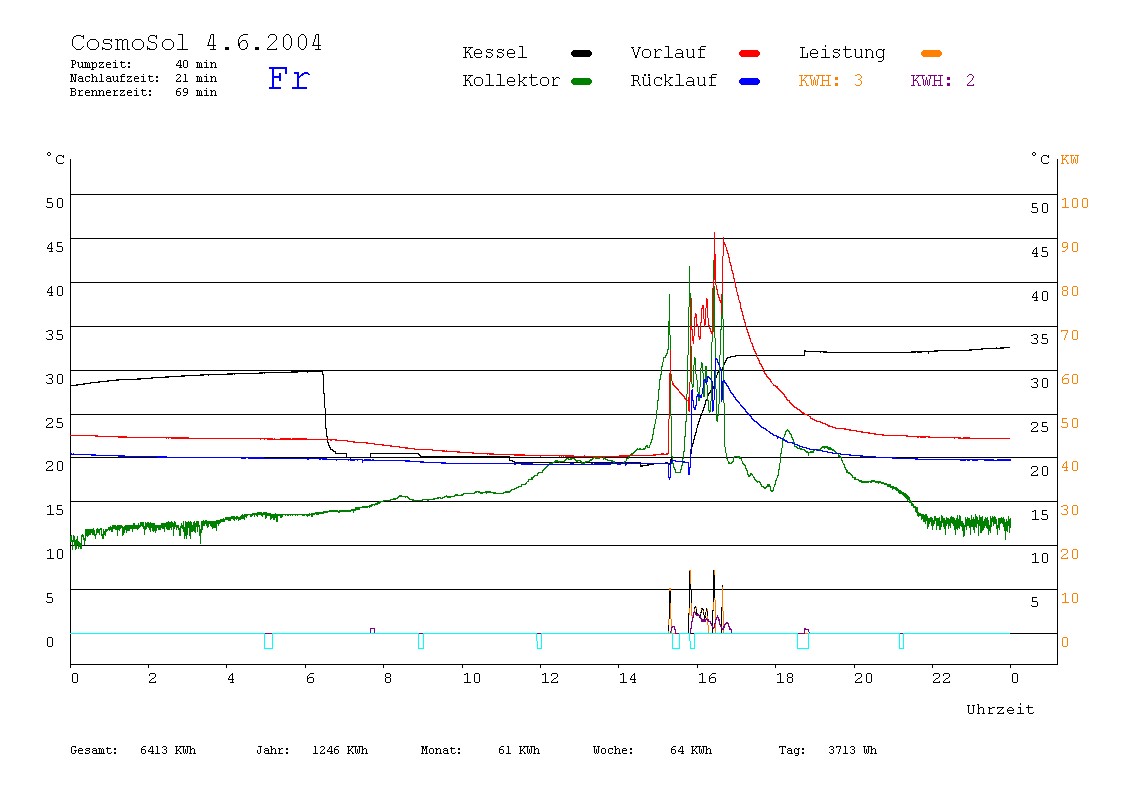
Task: Click the red Vorlauf legend swatch
Action: pos(750,53)
